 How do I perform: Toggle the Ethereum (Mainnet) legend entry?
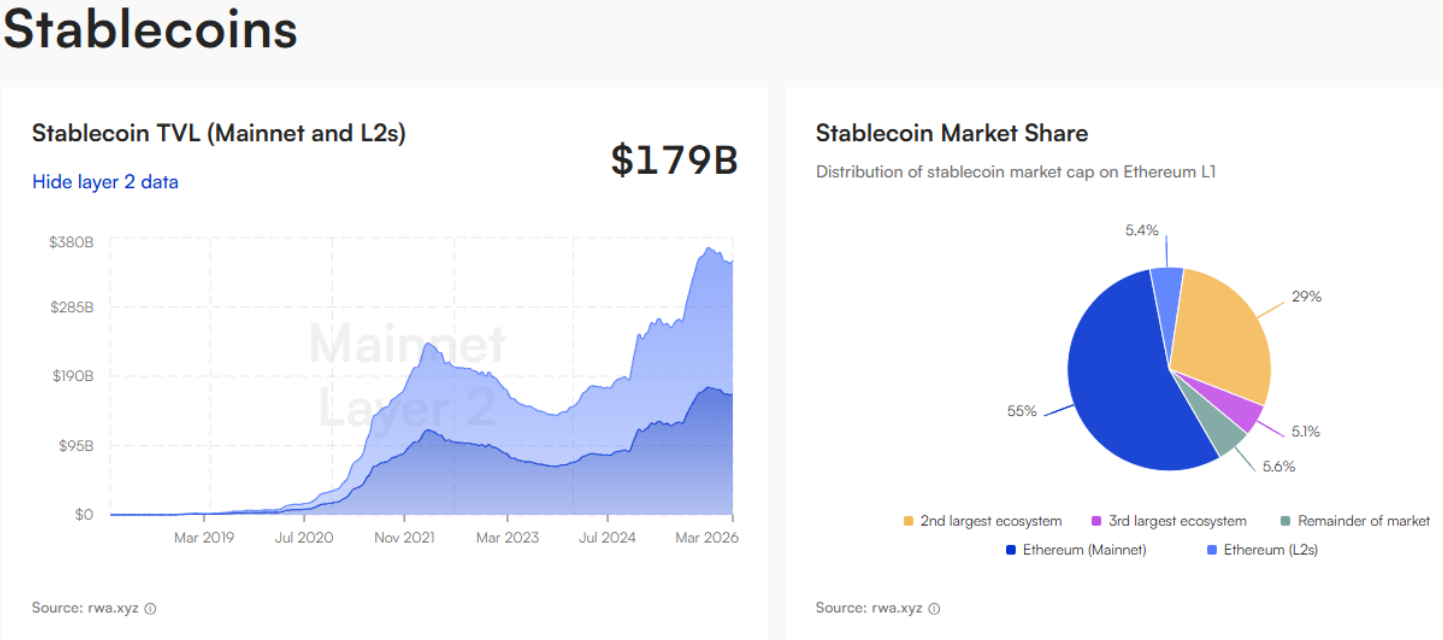(x=1084, y=549)
